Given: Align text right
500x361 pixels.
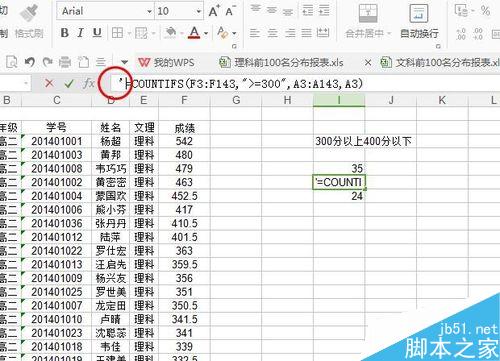Looking at the screenshot, I should (289, 33).
